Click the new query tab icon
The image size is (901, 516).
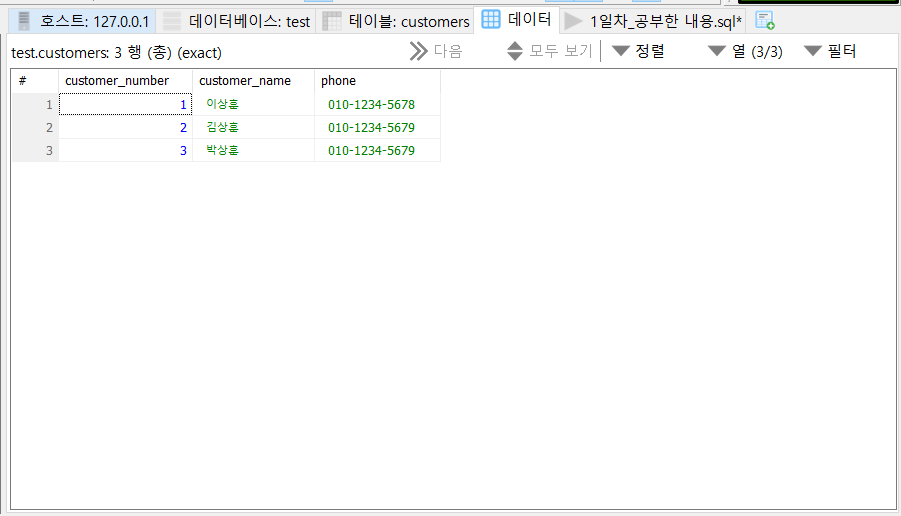(x=765, y=21)
